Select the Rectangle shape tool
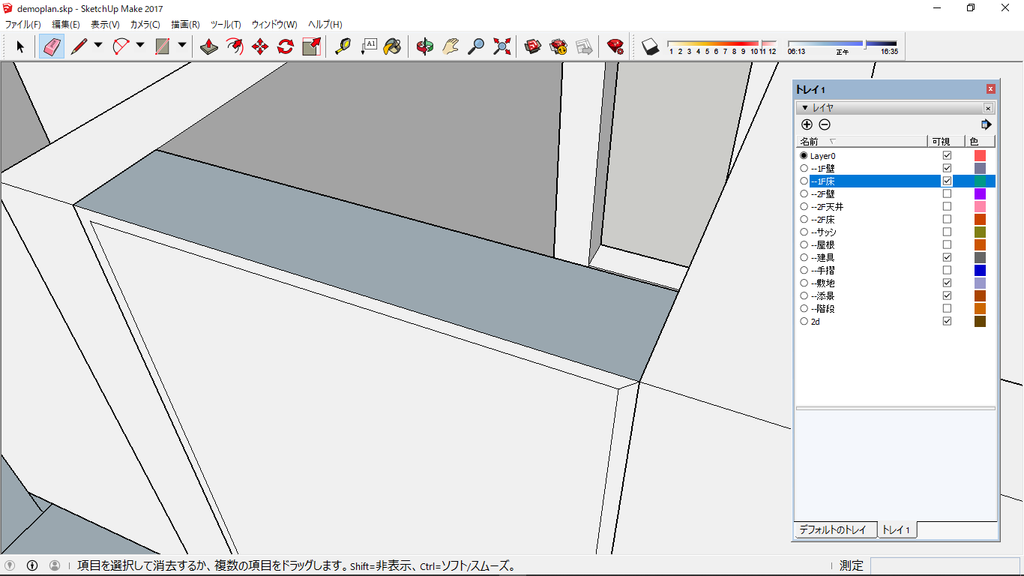The image size is (1024, 576). click(163, 47)
